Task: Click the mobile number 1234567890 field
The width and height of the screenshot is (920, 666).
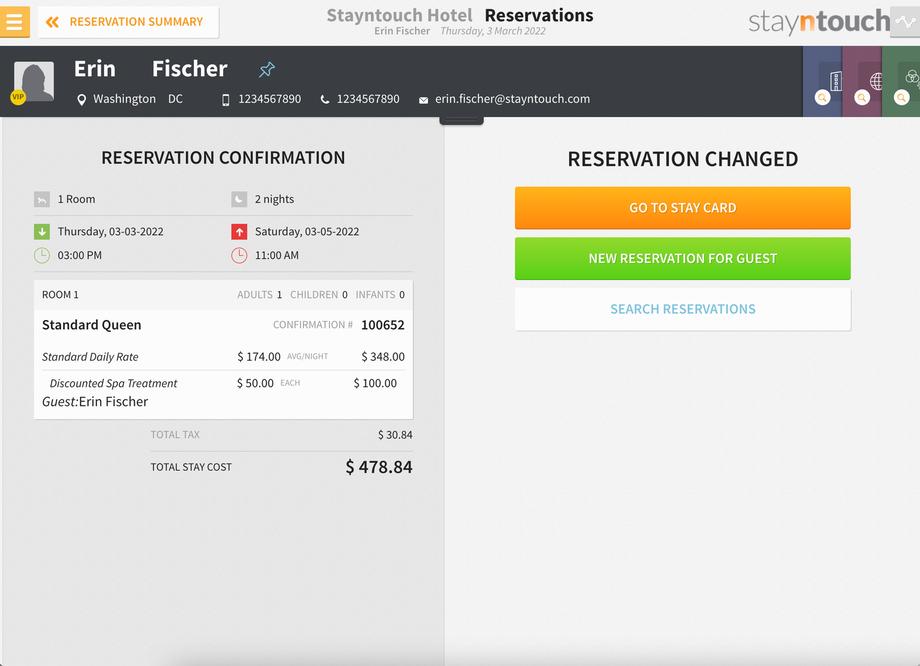Action: tap(269, 99)
